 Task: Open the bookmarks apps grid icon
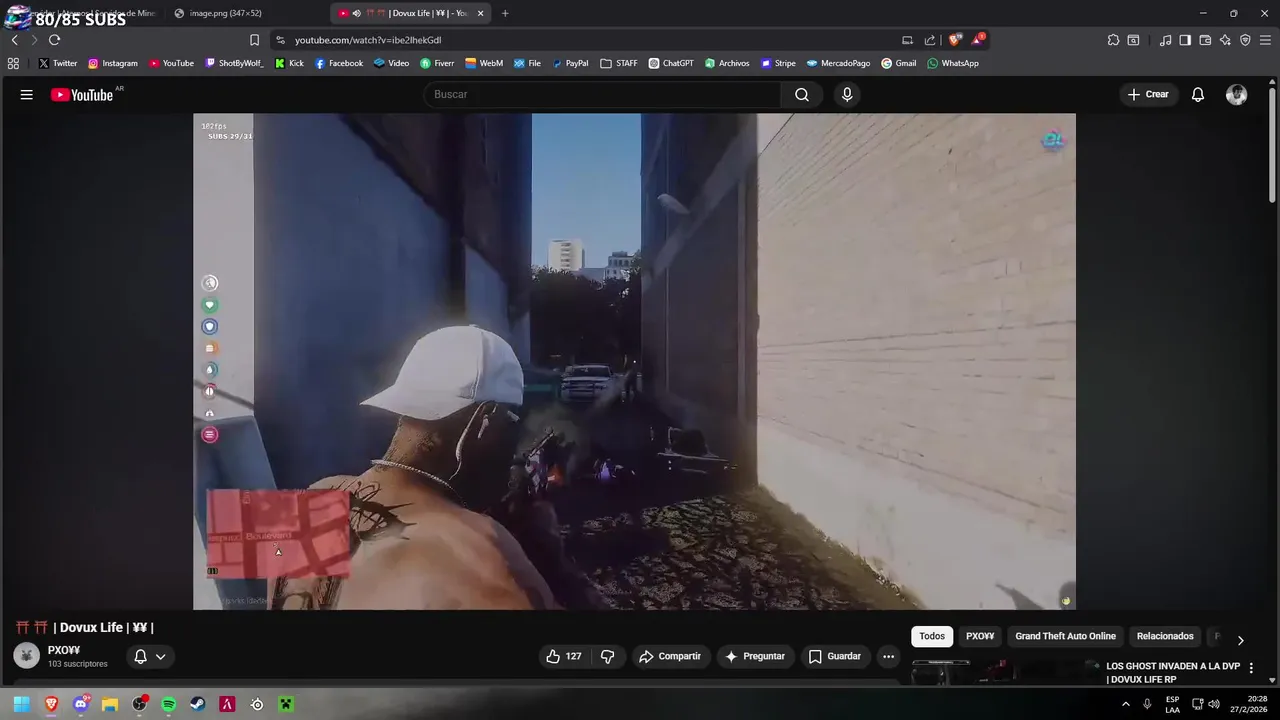pyautogui.click(x=13, y=63)
